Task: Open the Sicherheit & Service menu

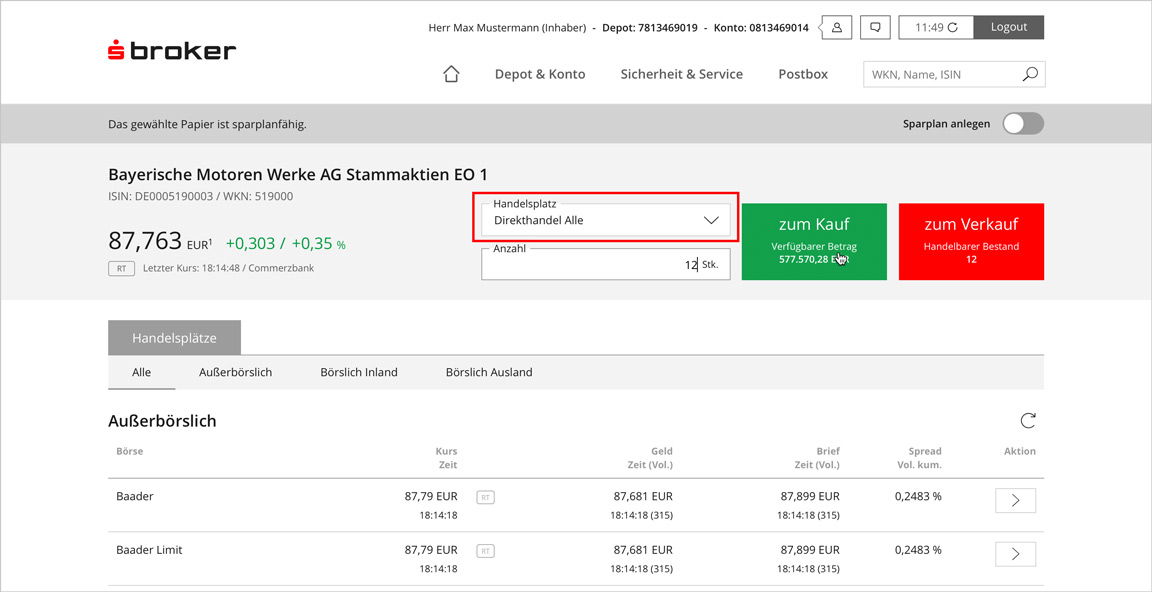Action: 682,74
